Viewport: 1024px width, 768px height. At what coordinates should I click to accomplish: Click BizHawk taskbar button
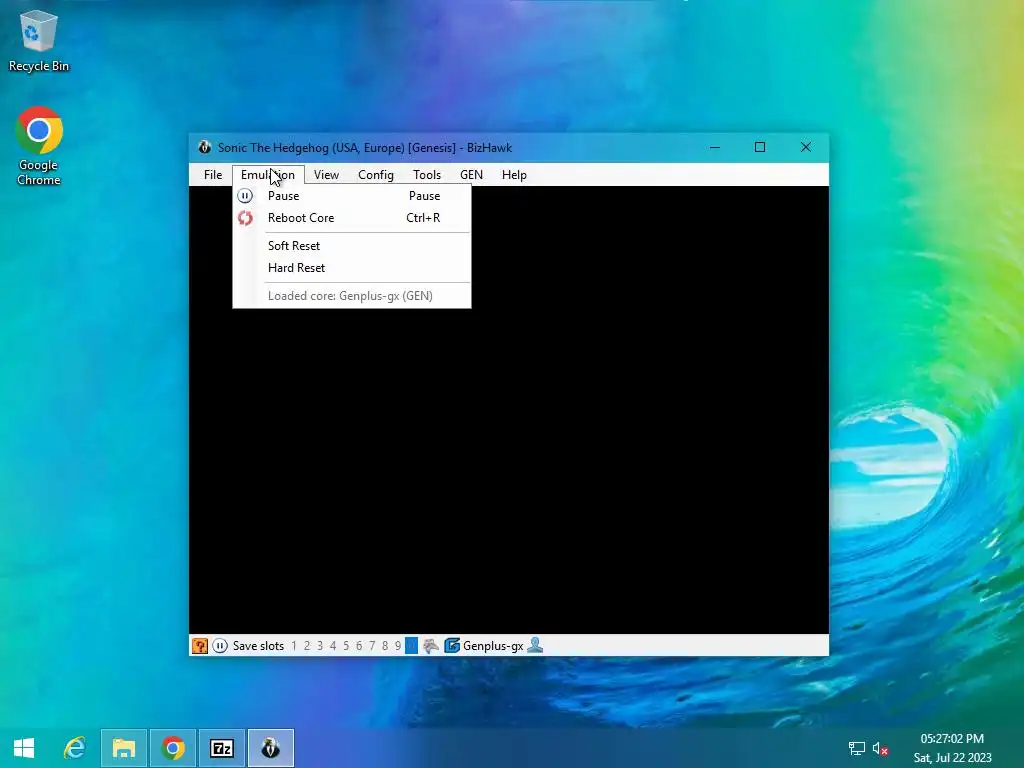tap(271, 748)
